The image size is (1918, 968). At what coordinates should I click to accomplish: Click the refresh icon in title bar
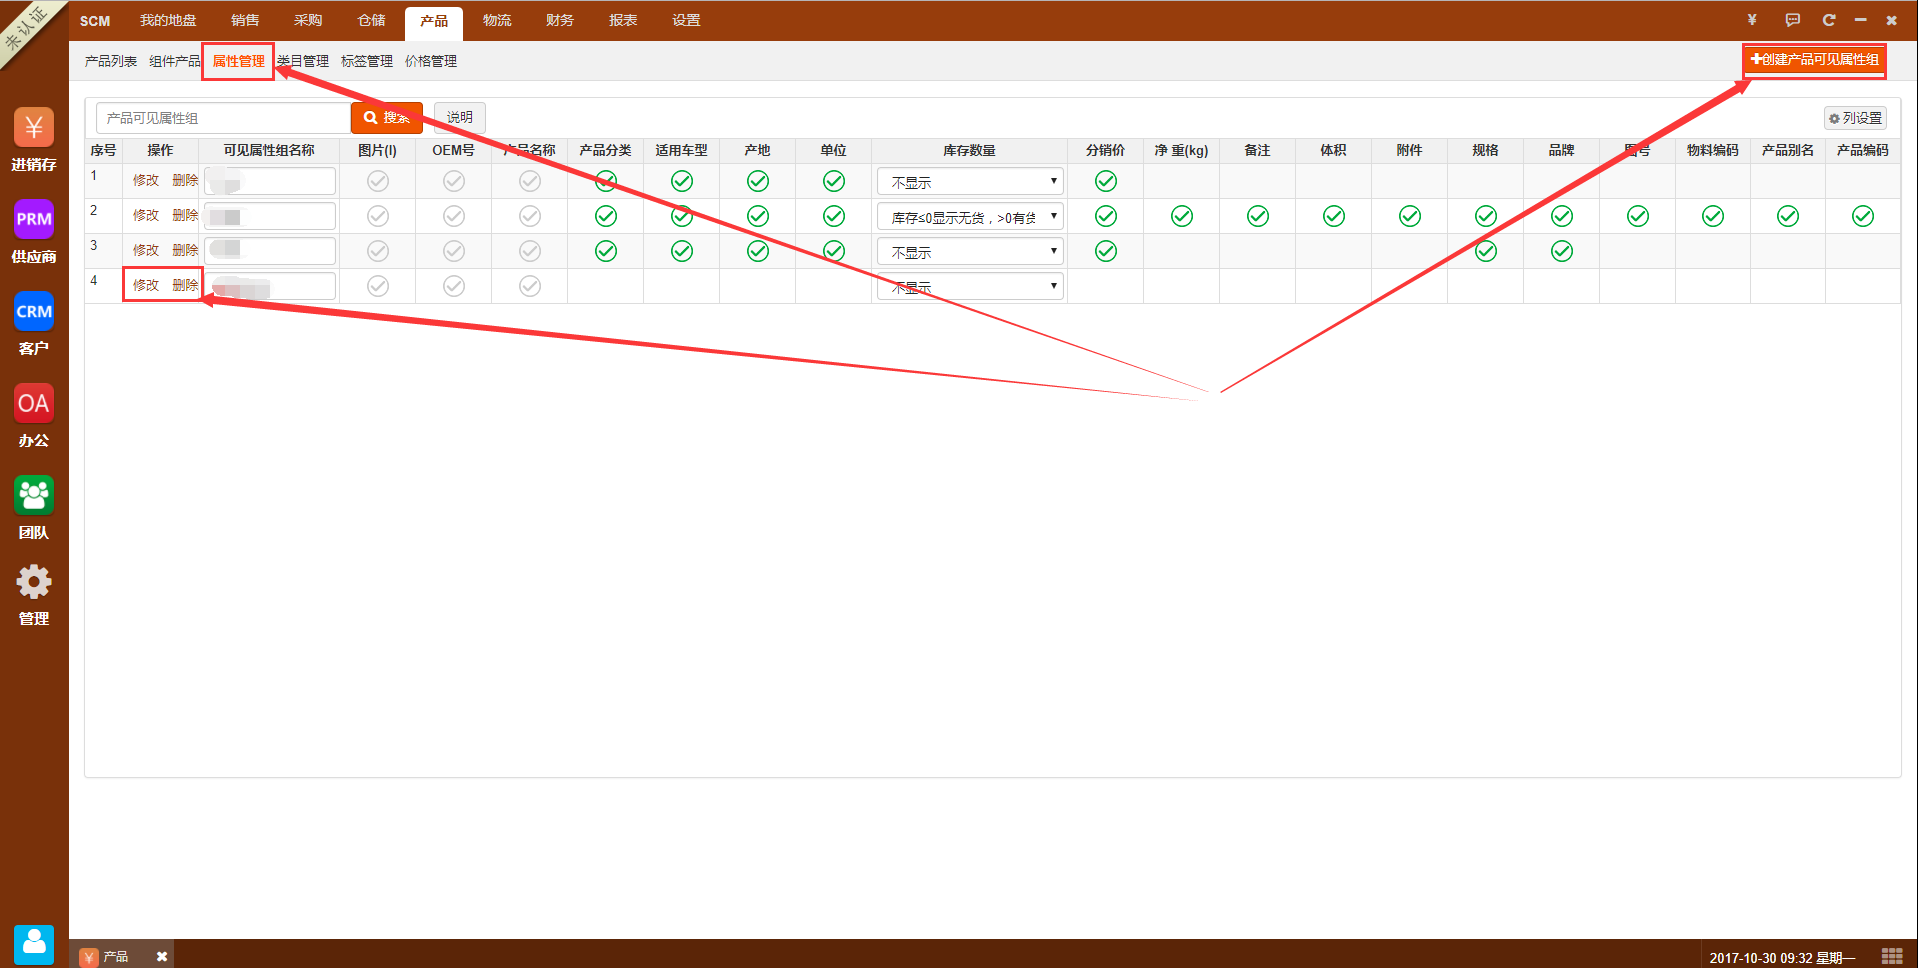point(1829,20)
